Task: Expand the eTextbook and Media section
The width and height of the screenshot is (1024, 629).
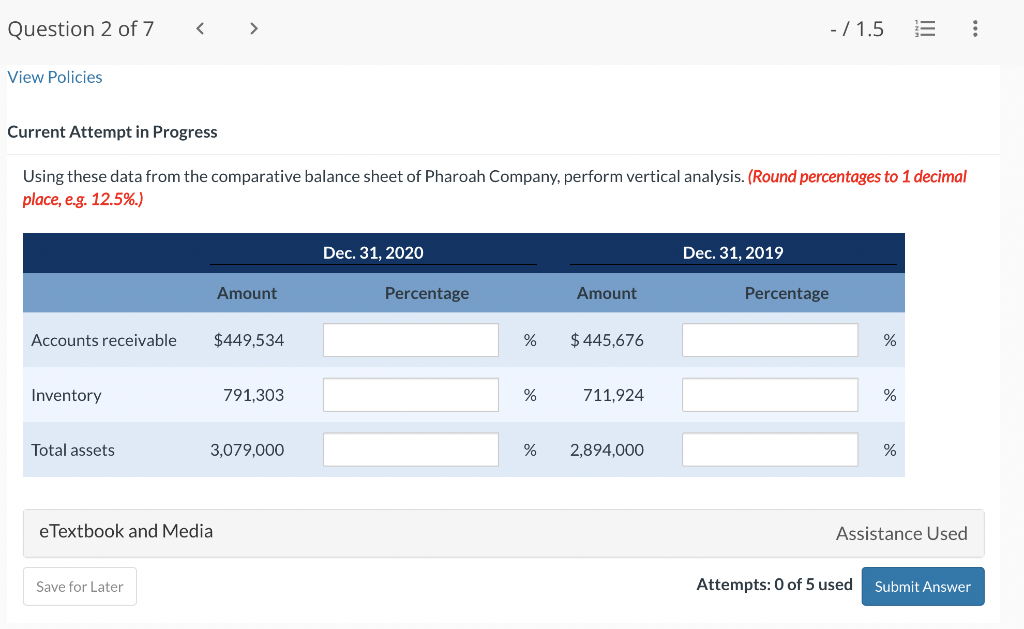Action: pyautogui.click(x=126, y=531)
